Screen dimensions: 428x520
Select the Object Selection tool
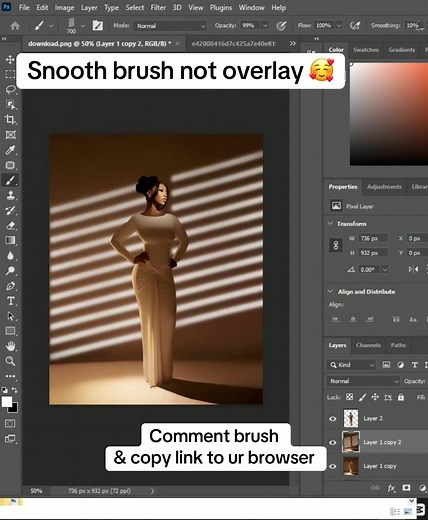click(x=10, y=105)
